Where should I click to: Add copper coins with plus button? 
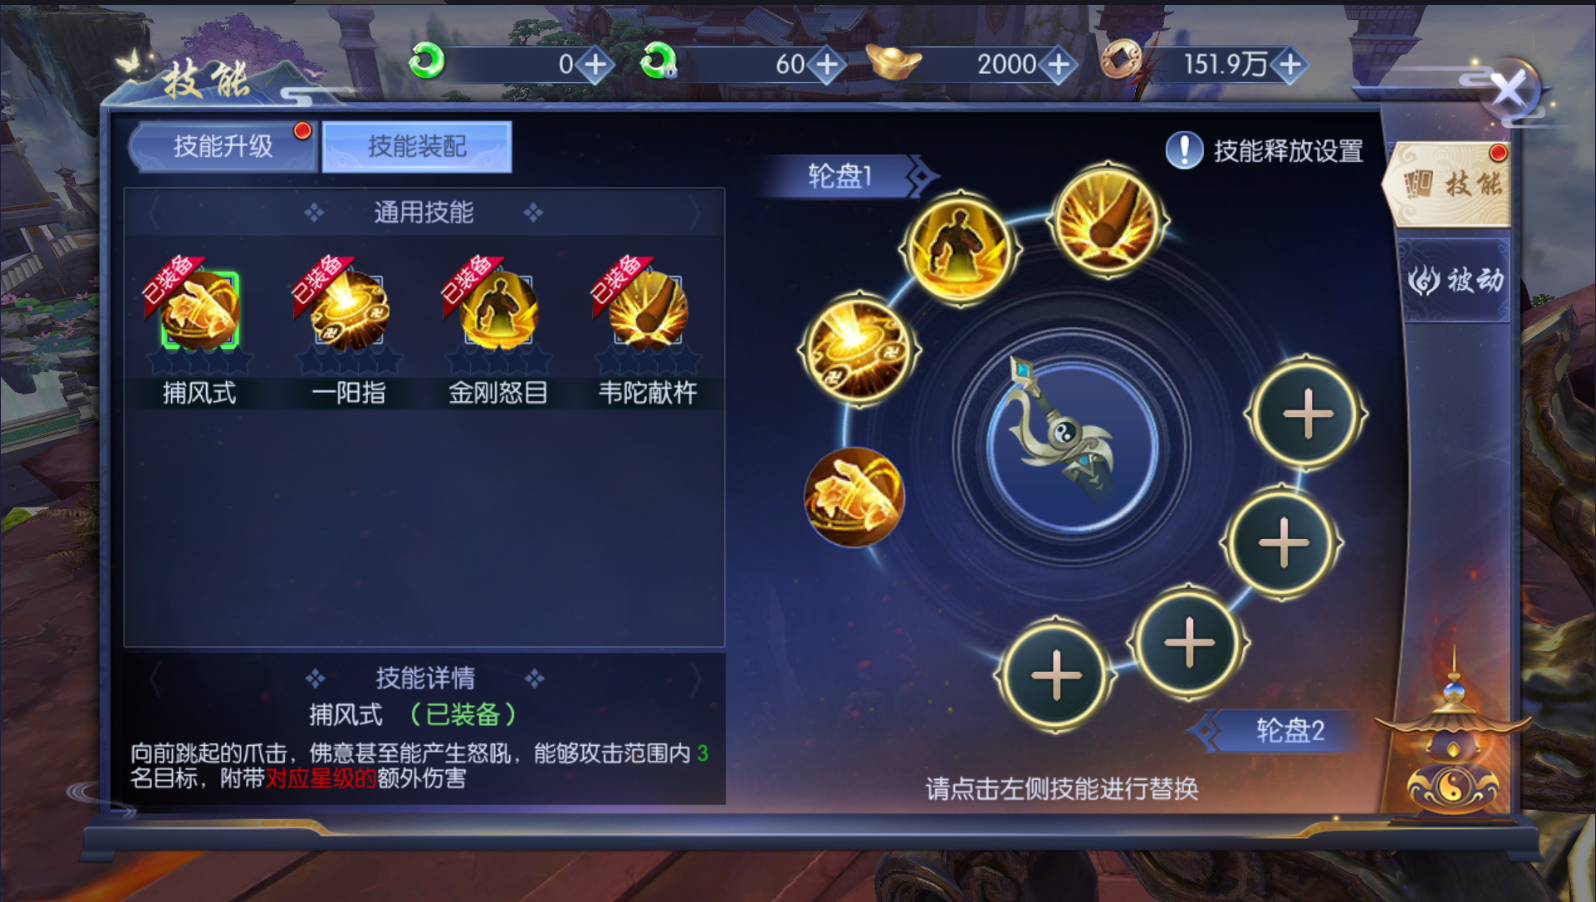pyautogui.click(x=1290, y=65)
